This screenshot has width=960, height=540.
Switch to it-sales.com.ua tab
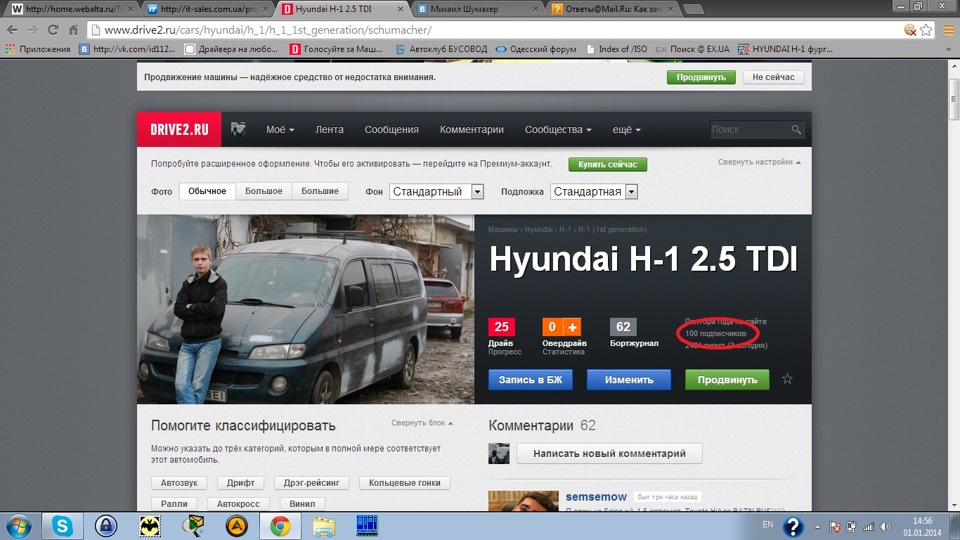(208, 9)
